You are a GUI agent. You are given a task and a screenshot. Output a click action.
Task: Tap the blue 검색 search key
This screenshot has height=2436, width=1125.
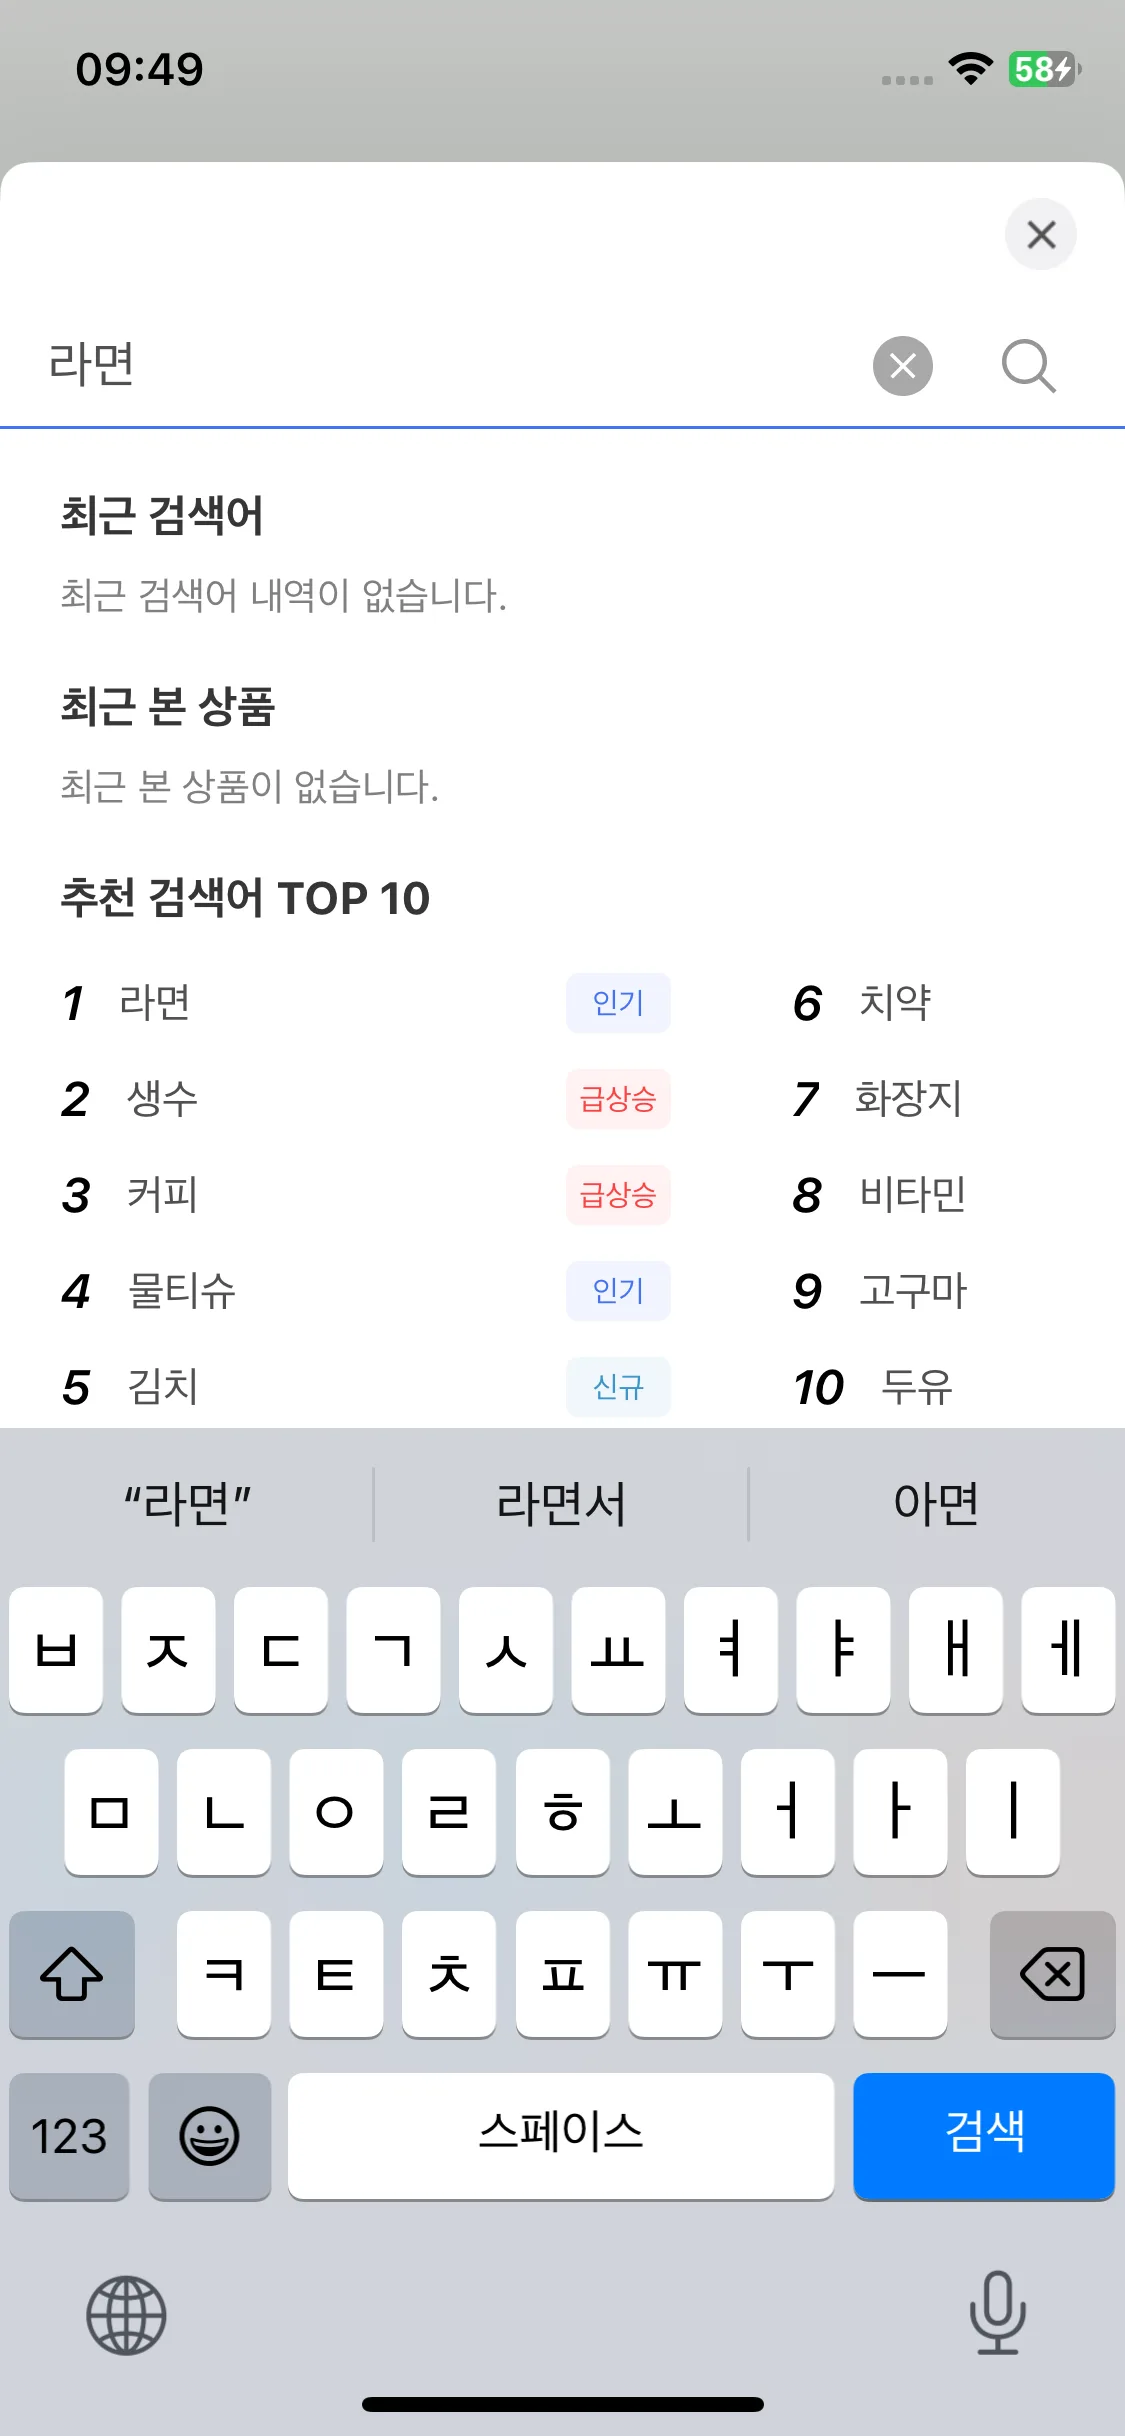tap(984, 2136)
